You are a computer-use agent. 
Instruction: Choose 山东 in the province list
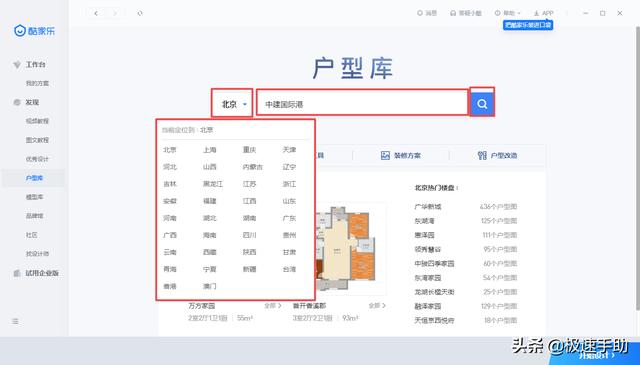click(289, 201)
